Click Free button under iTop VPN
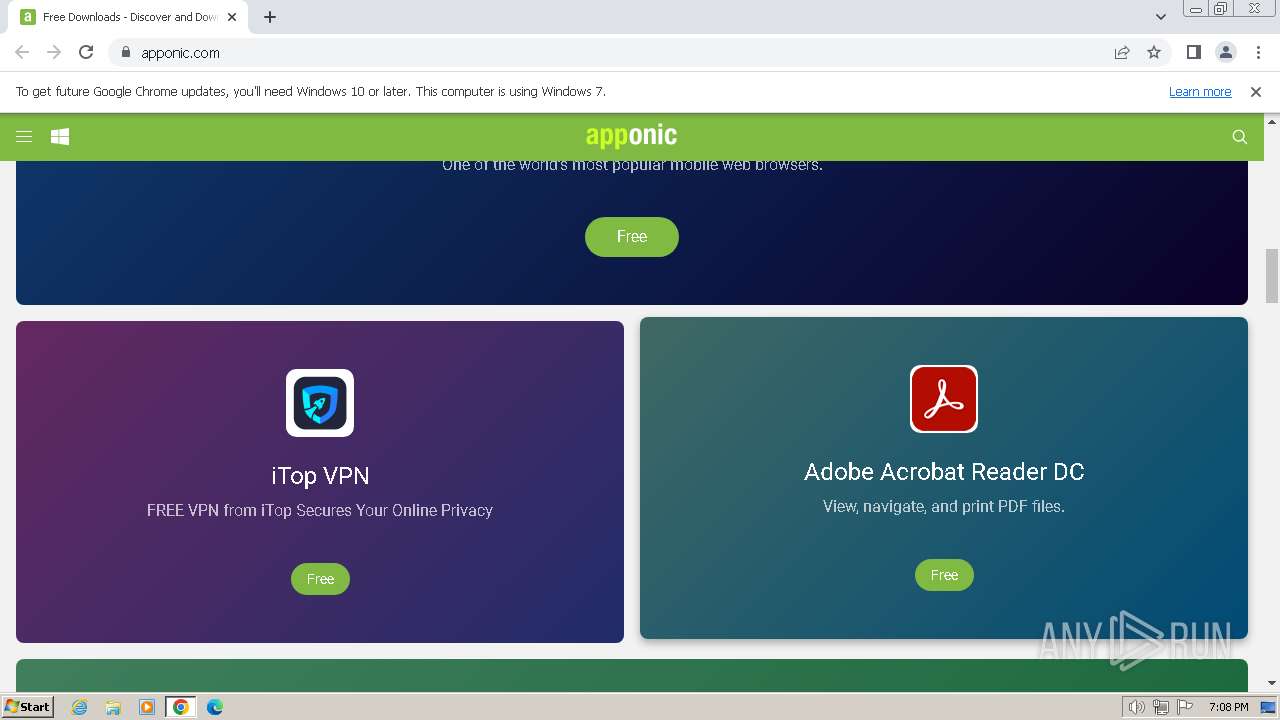Image resolution: width=1280 pixels, height=720 pixels. coord(320,579)
